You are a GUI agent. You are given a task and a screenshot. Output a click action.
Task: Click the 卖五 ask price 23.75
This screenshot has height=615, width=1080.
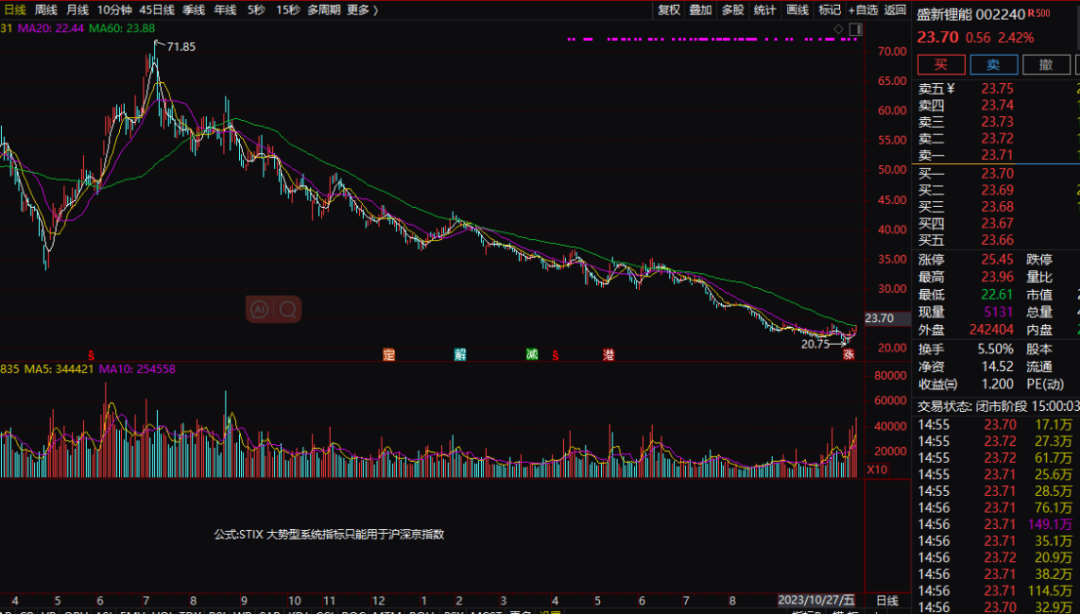click(x=997, y=88)
